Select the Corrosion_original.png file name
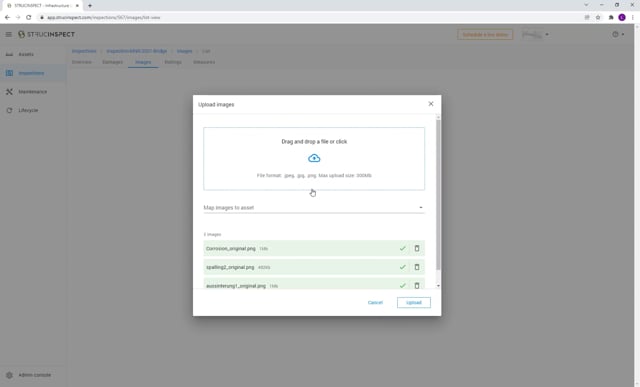This screenshot has width=640, height=387. [231, 248]
